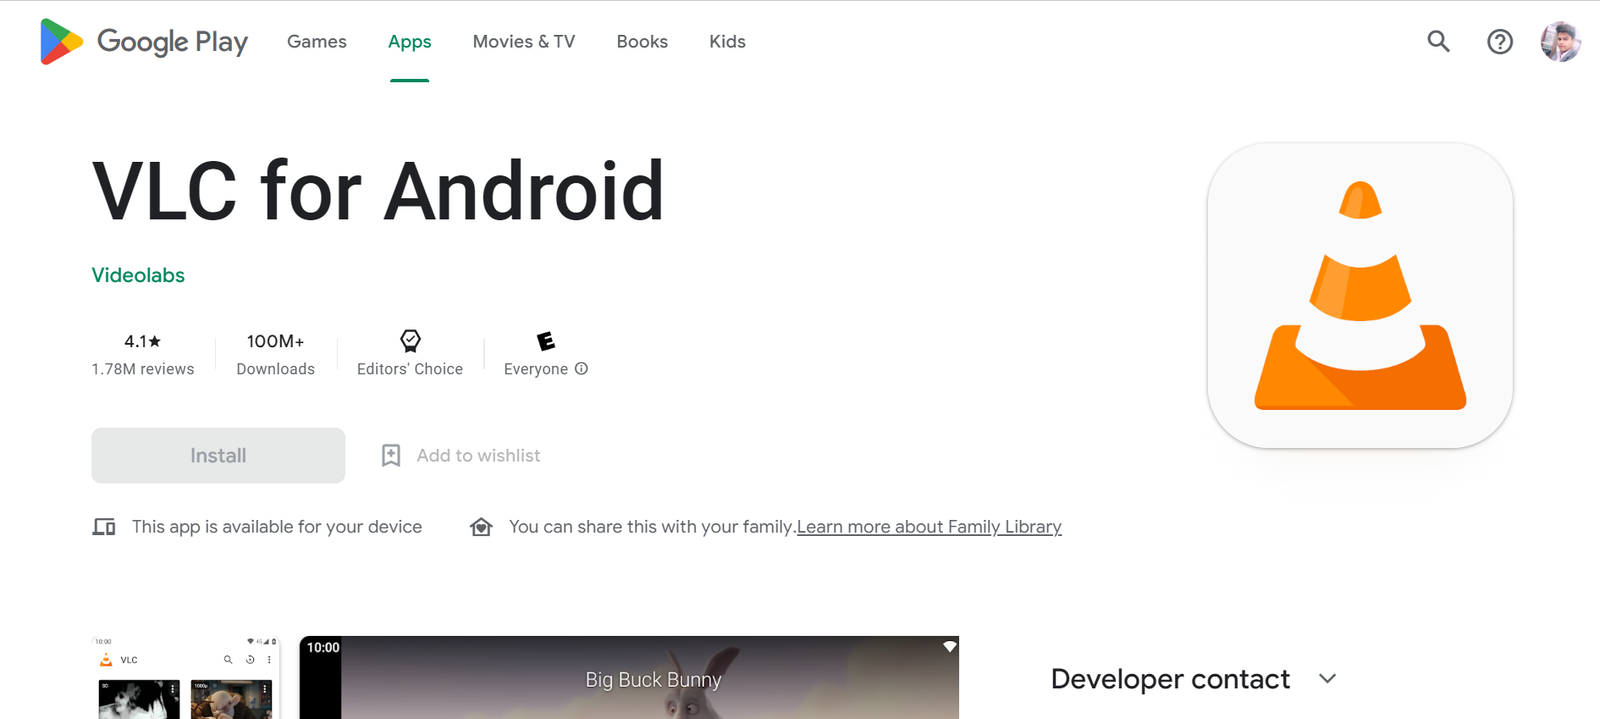The width and height of the screenshot is (1600, 719).
Task: Click the family home icon beside sharing message
Action: coord(481,527)
